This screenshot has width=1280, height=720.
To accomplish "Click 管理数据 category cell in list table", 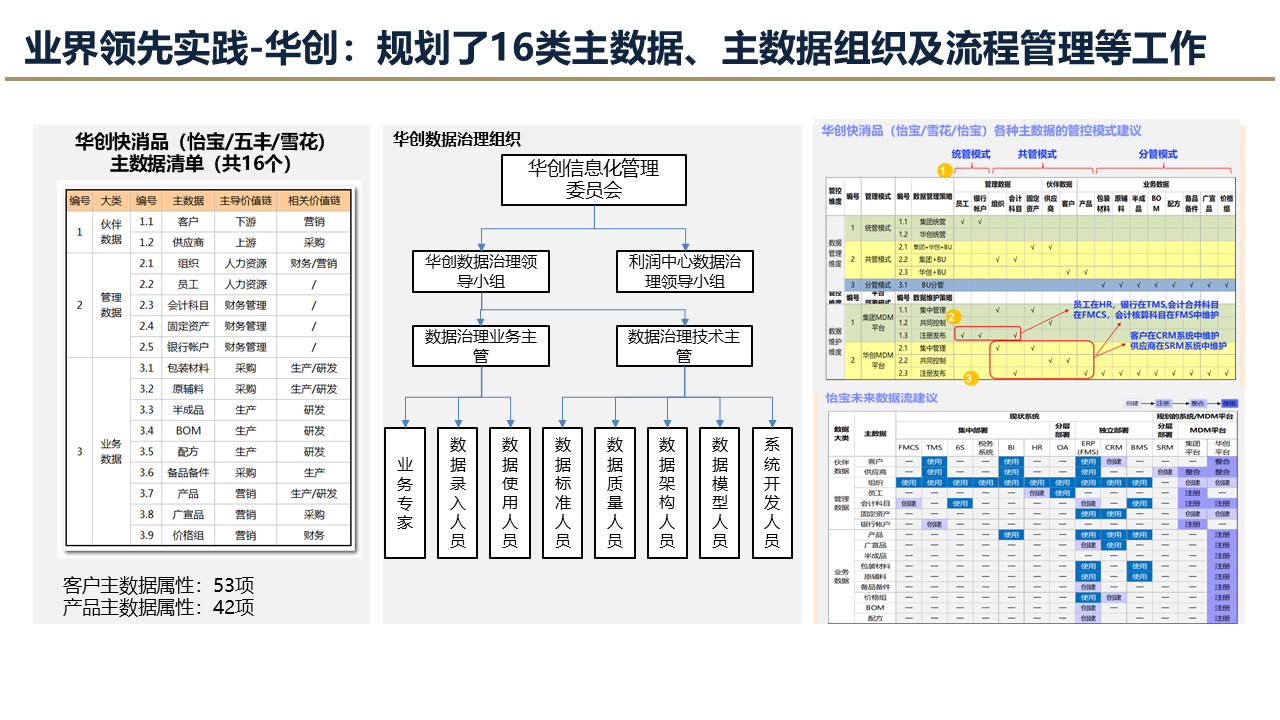I will point(111,305).
